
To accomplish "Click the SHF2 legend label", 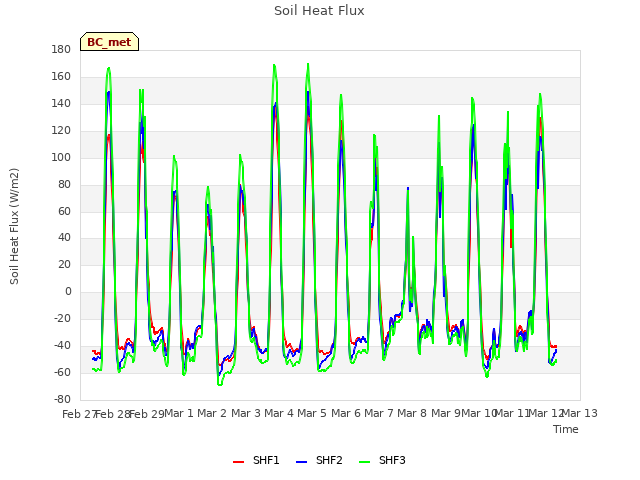I will tap(329, 460).
